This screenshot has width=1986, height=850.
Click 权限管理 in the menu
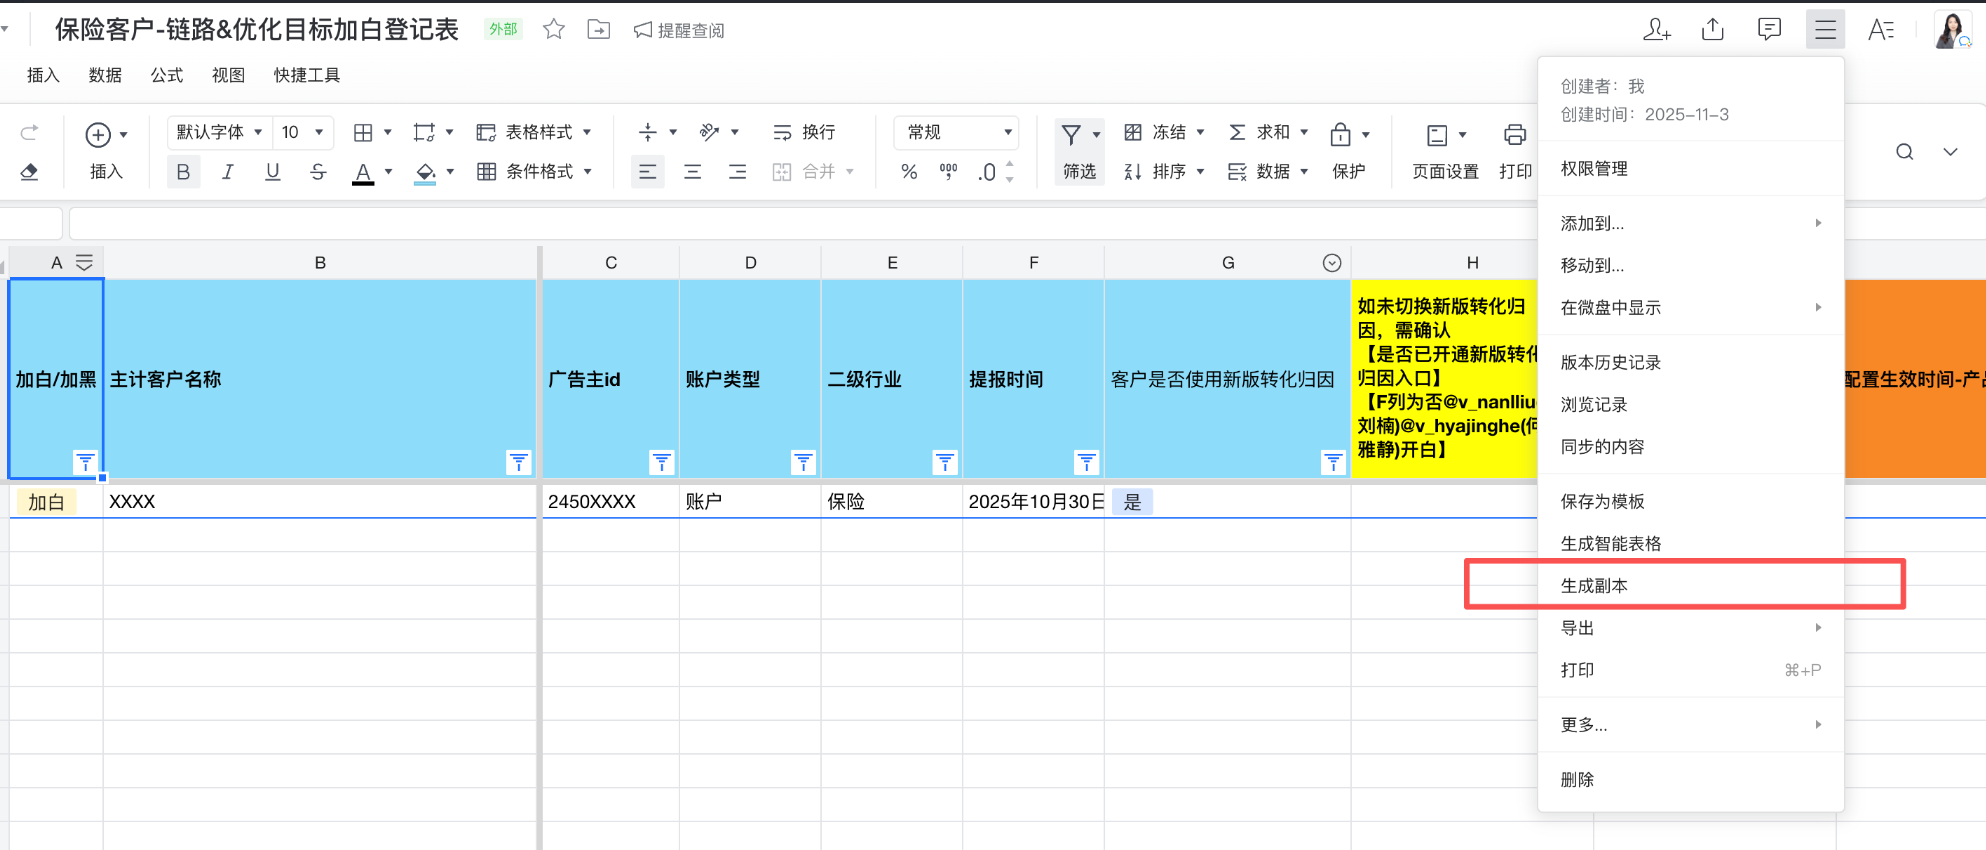[1594, 169]
